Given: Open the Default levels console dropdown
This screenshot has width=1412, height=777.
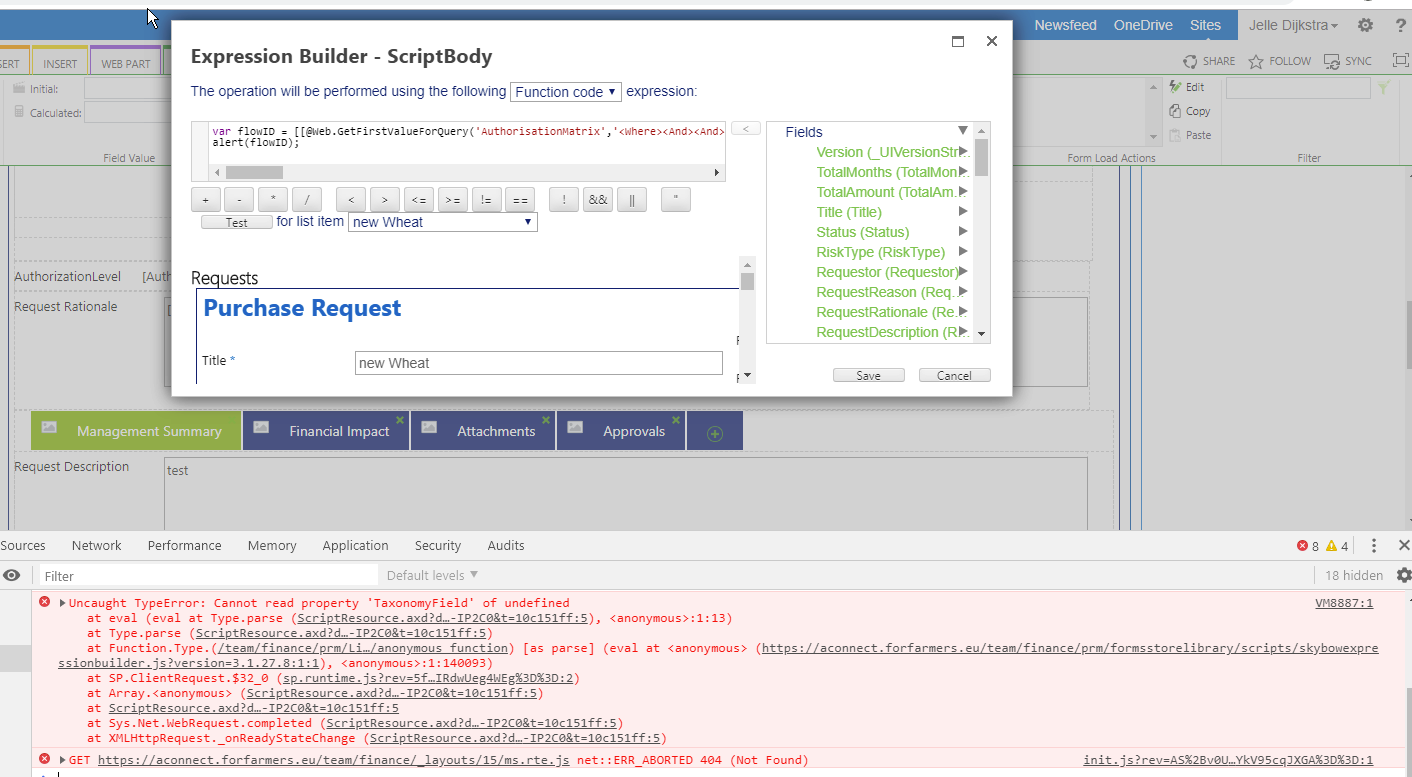Looking at the screenshot, I should 432,575.
